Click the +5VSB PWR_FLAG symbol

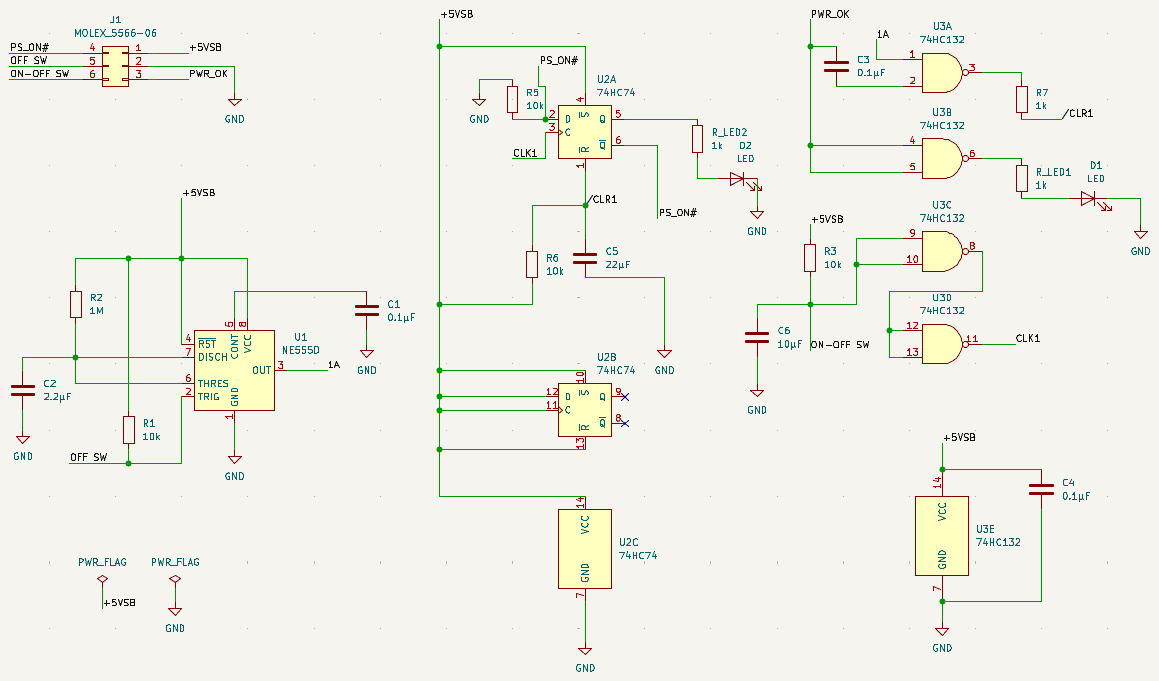coord(102,580)
